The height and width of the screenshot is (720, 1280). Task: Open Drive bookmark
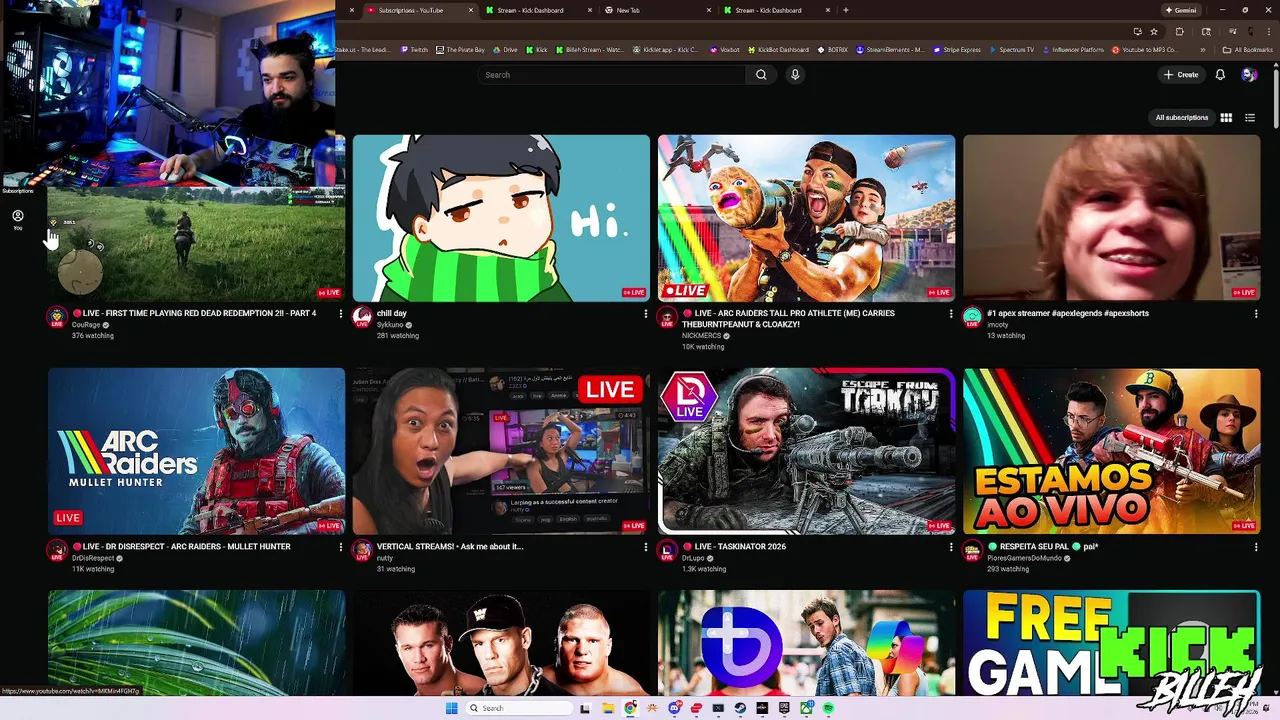pyautogui.click(x=505, y=49)
